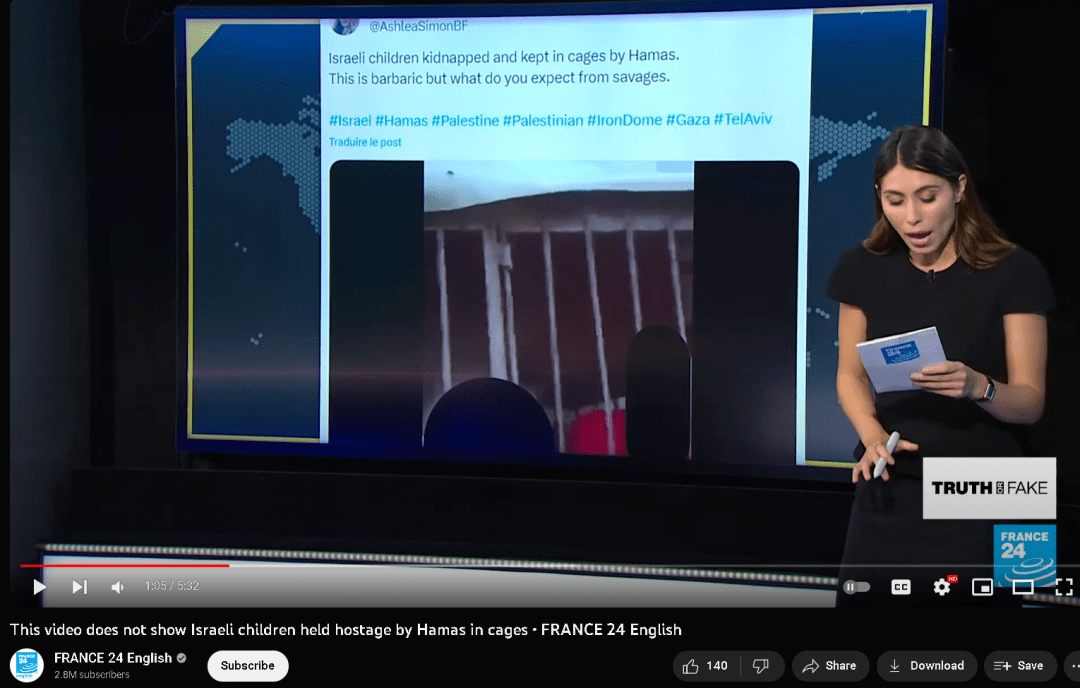The width and height of the screenshot is (1080, 688).
Task: Switch to miniplayer mode
Action: click(x=982, y=587)
